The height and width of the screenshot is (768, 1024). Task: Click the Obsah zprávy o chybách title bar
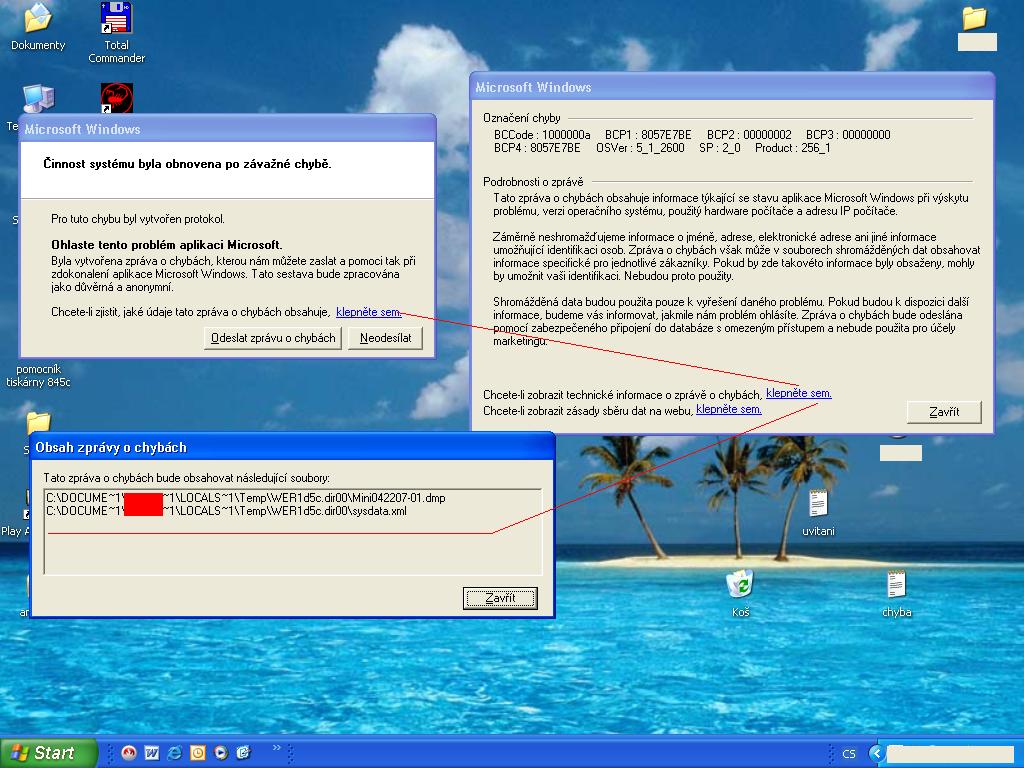292,447
